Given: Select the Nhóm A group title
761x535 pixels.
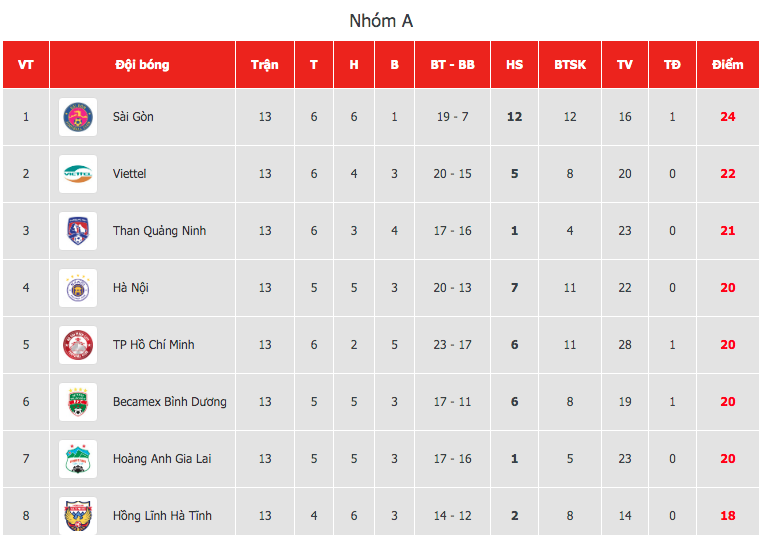Looking at the screenshot, I should 381,21.
